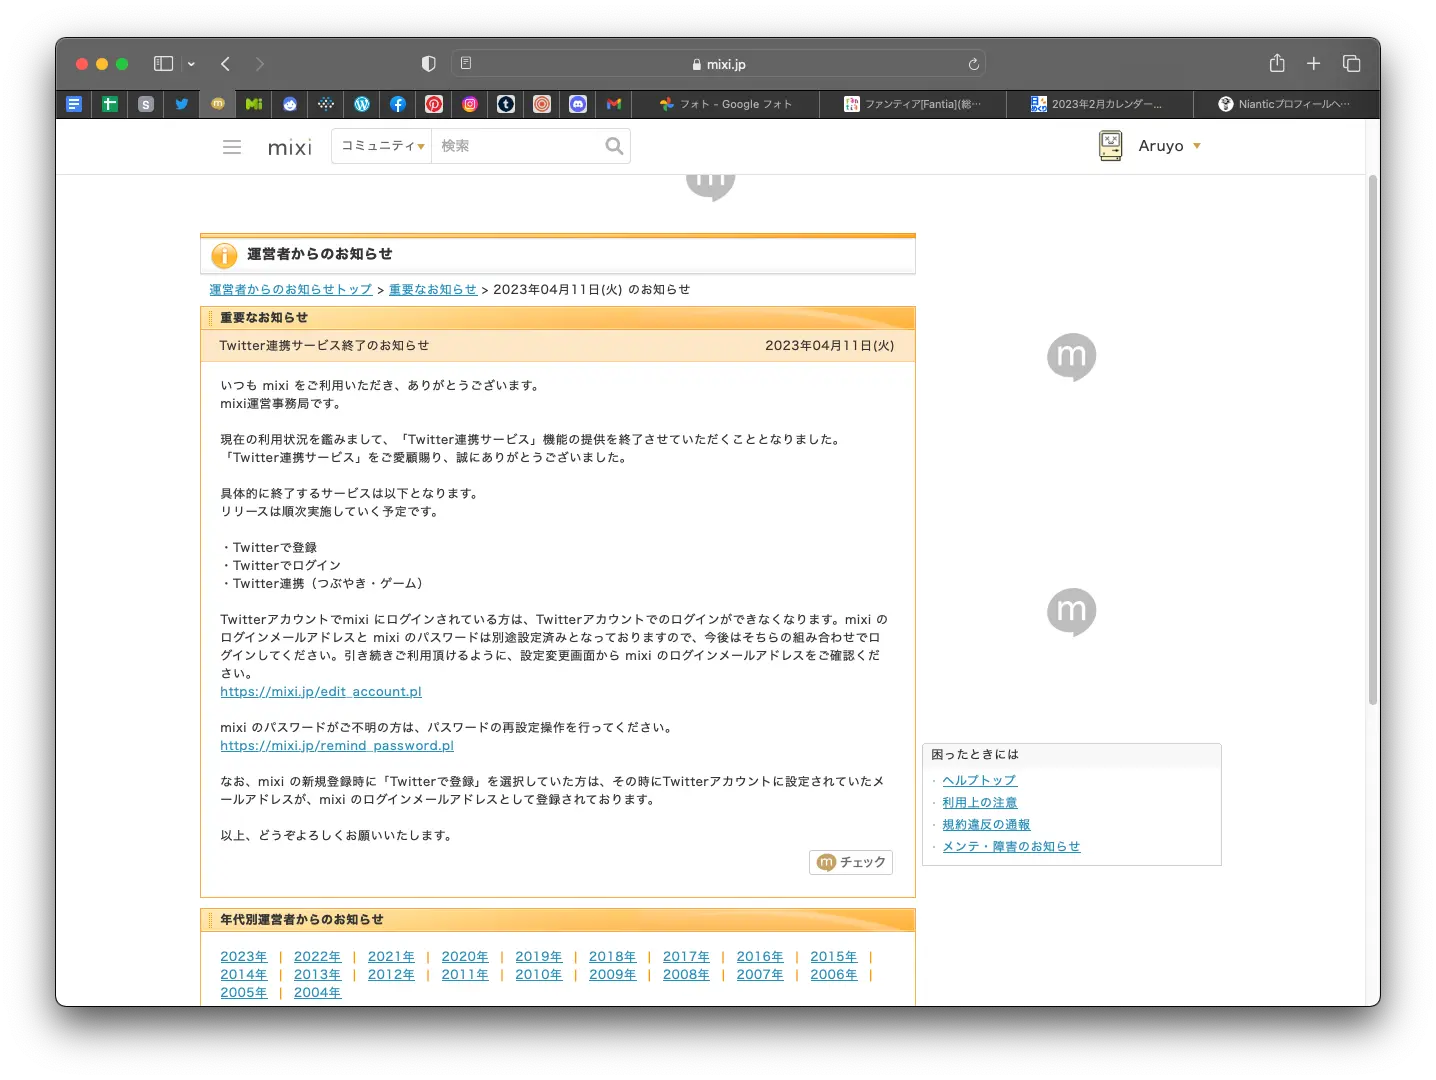Toggle Reader view in address bar
The width and height of the screenshot is (1436, 1080).
(x=466, y=64)
